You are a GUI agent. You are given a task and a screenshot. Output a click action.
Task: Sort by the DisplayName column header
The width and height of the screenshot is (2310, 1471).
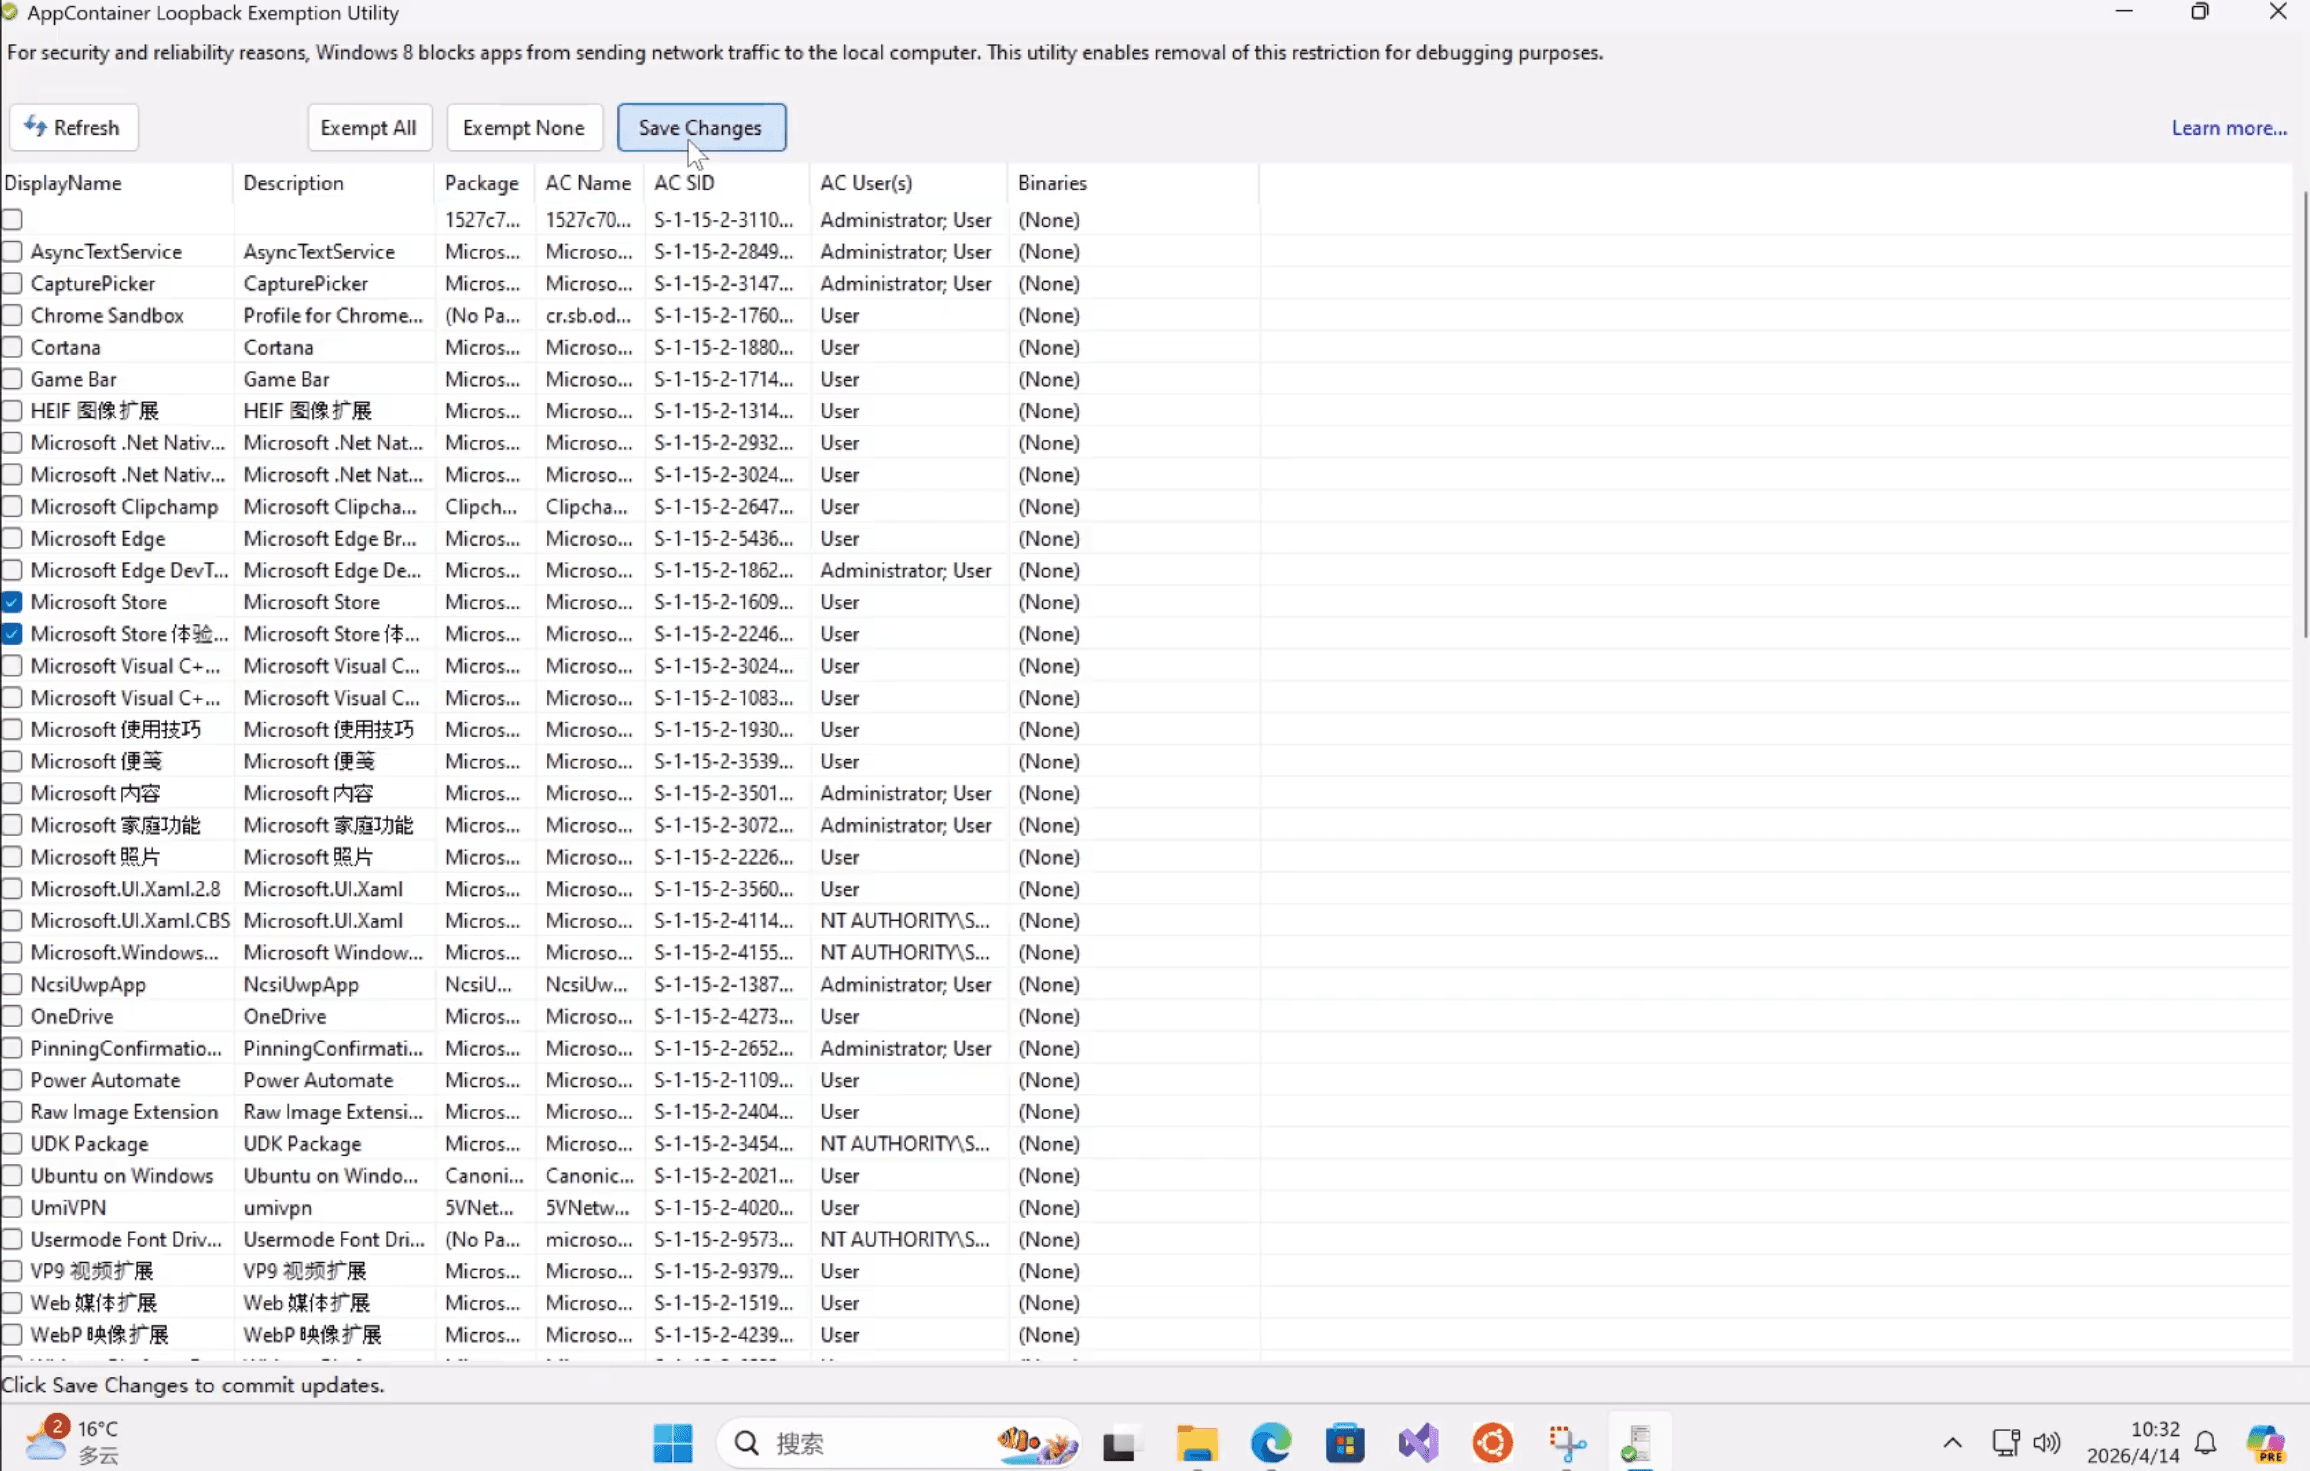pyautogui.click(x=117, y=183)
